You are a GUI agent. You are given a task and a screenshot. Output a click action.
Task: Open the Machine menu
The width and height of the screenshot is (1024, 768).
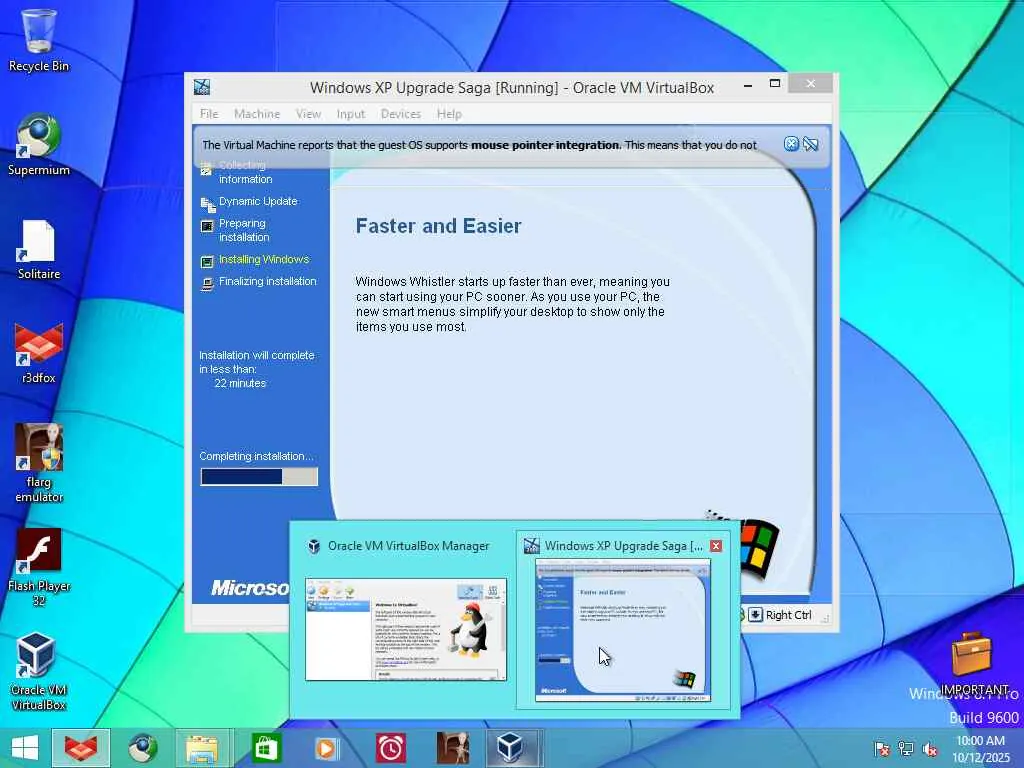click(x=257, y=114)
